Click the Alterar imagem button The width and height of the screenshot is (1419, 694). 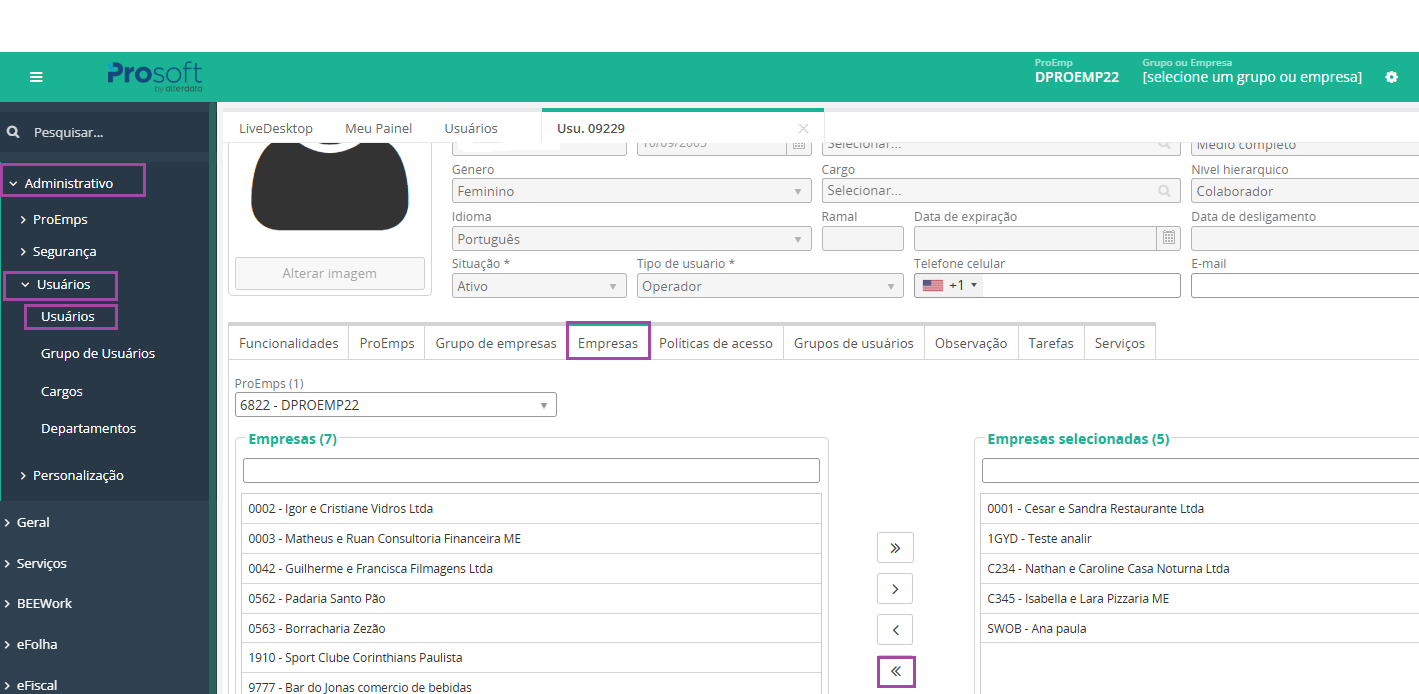tap(329, 274)
